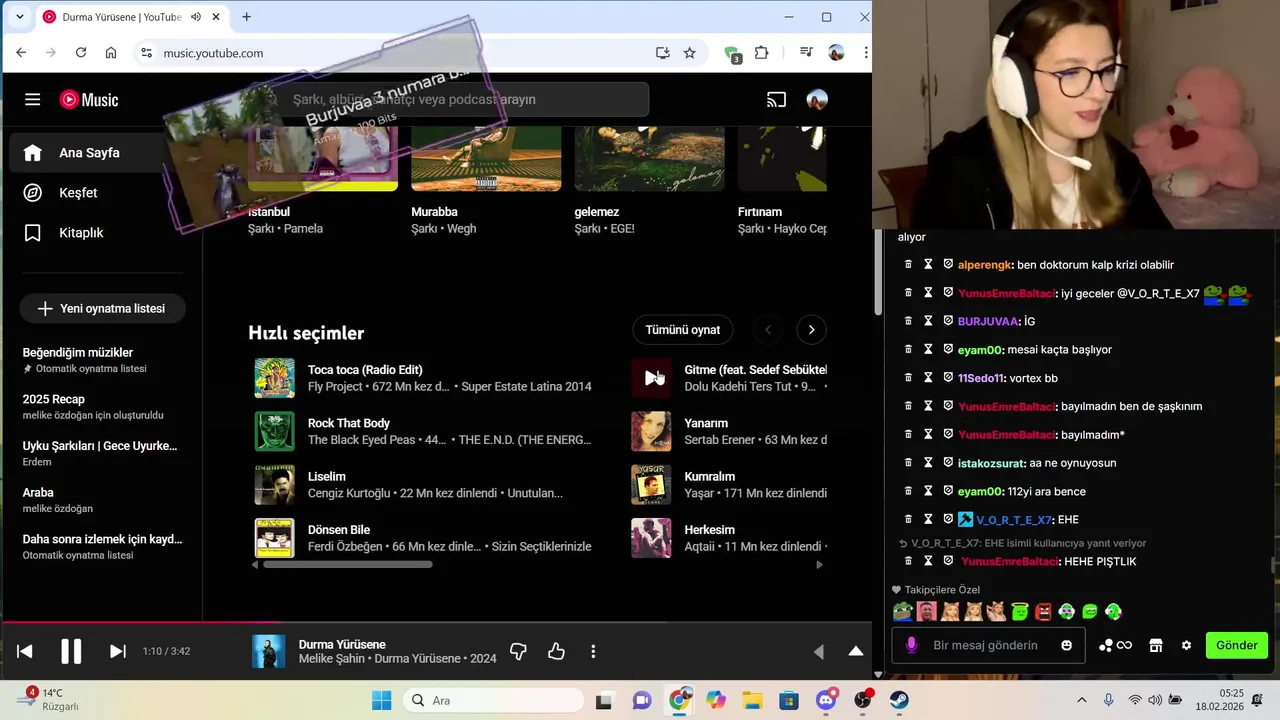Click the horizontal scrollbar under Hızlı seçimler
Image resolution: width=1280 pixels, height=720 pixels.
[347, 565]
